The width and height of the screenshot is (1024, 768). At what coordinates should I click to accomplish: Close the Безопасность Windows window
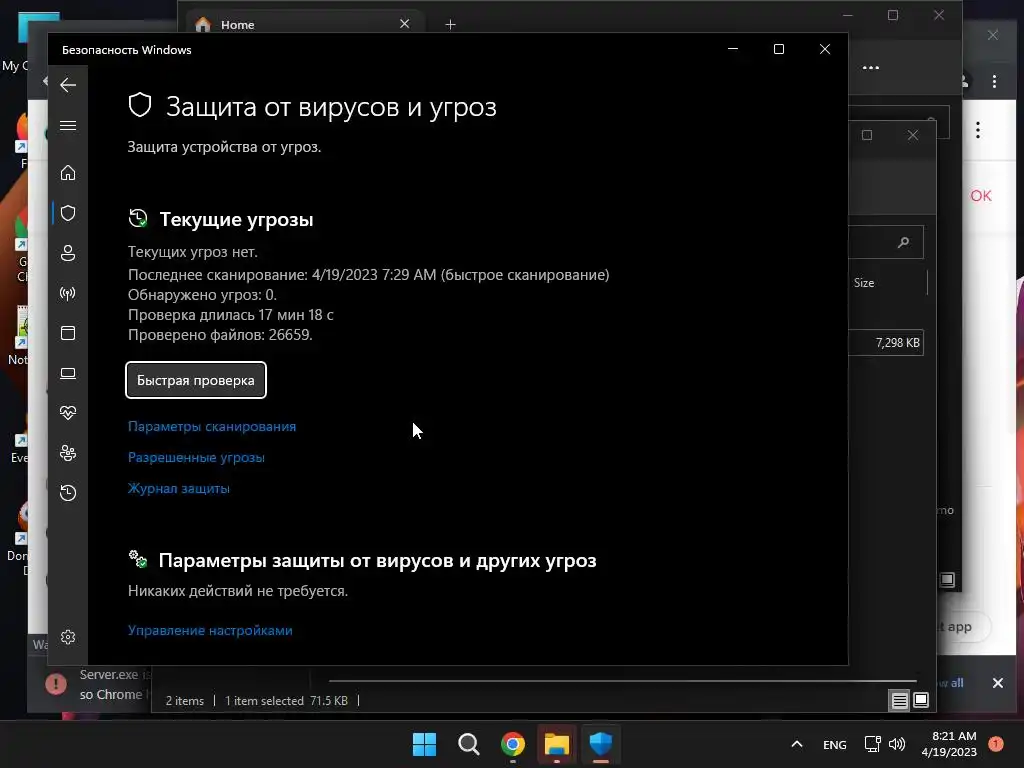tap(825, 49)
